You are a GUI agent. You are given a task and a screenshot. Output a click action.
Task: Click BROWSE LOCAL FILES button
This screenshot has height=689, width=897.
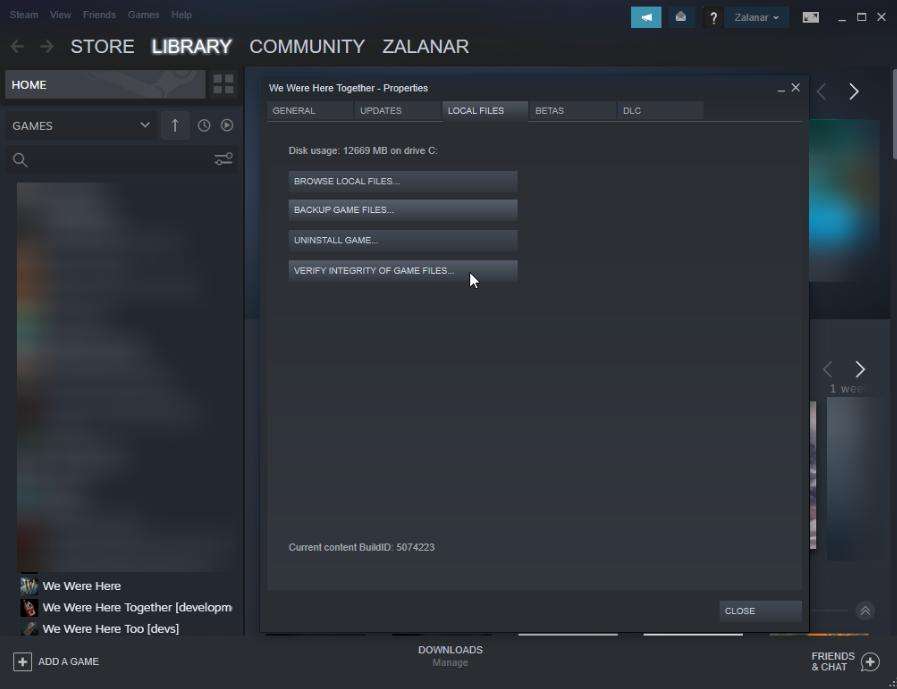(403, 181)
